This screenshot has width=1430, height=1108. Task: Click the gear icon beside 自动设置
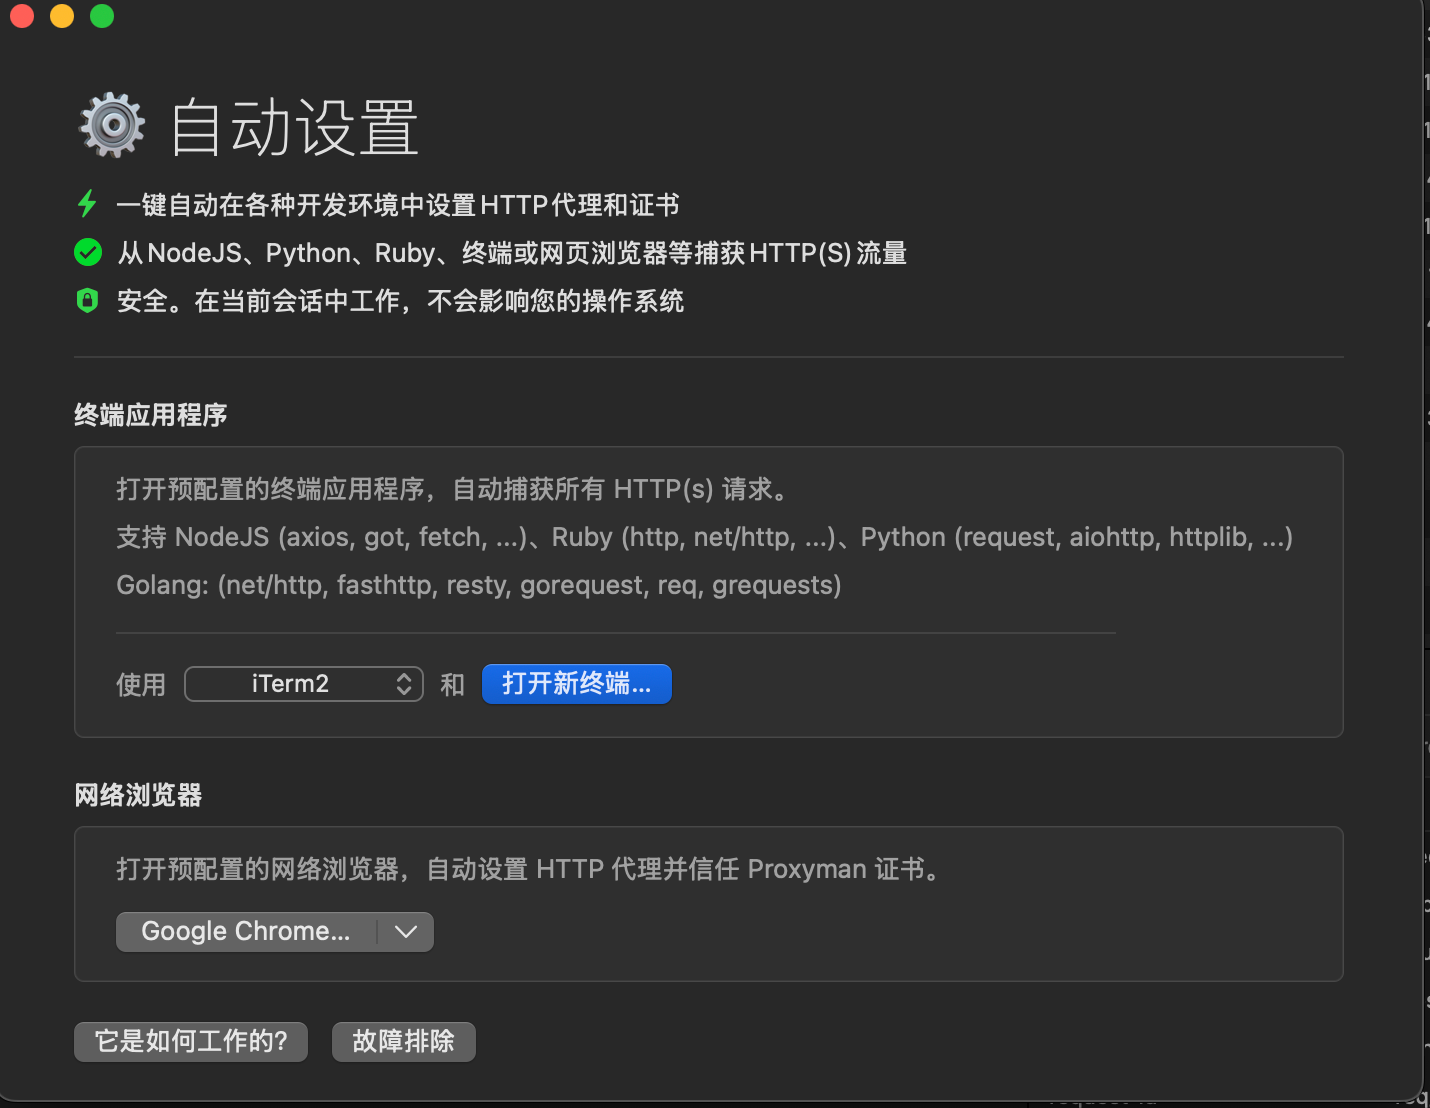pos(112,126)
